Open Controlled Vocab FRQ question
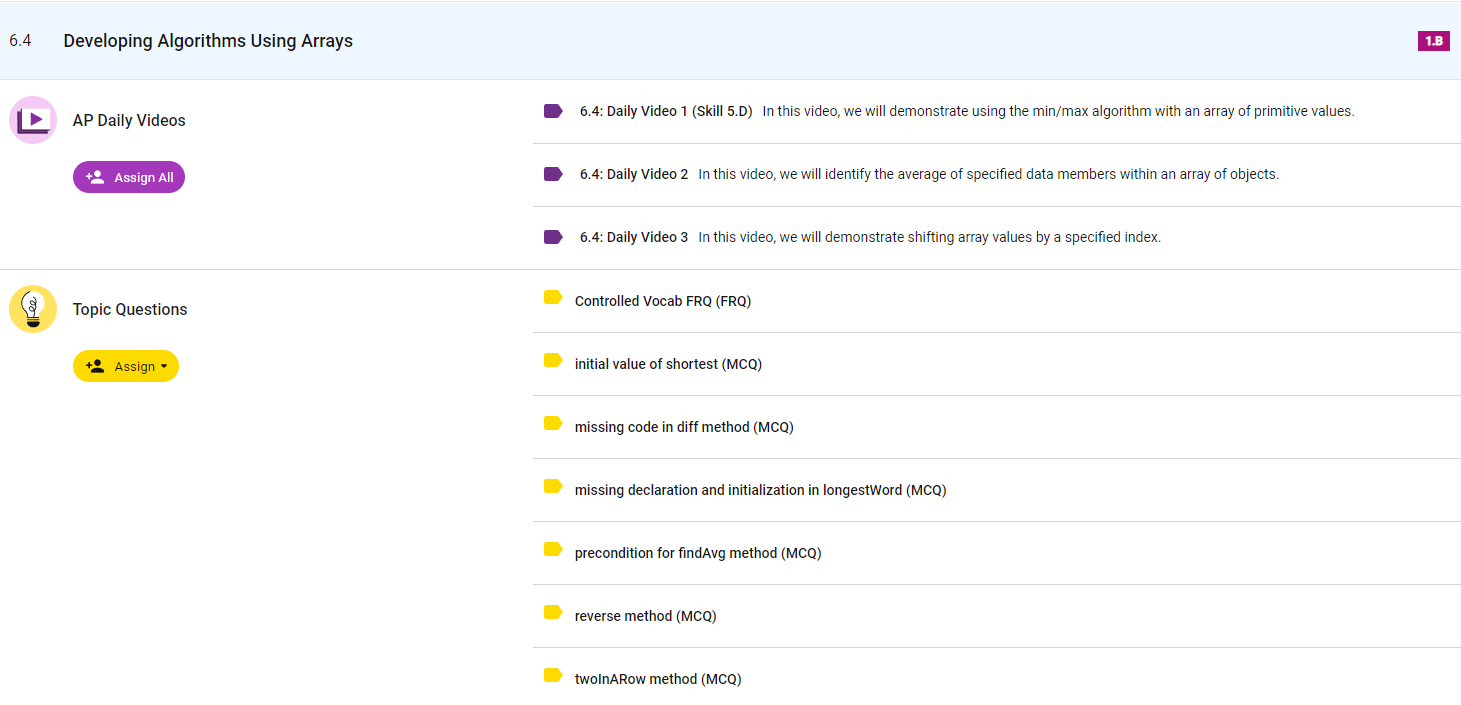 662,301
